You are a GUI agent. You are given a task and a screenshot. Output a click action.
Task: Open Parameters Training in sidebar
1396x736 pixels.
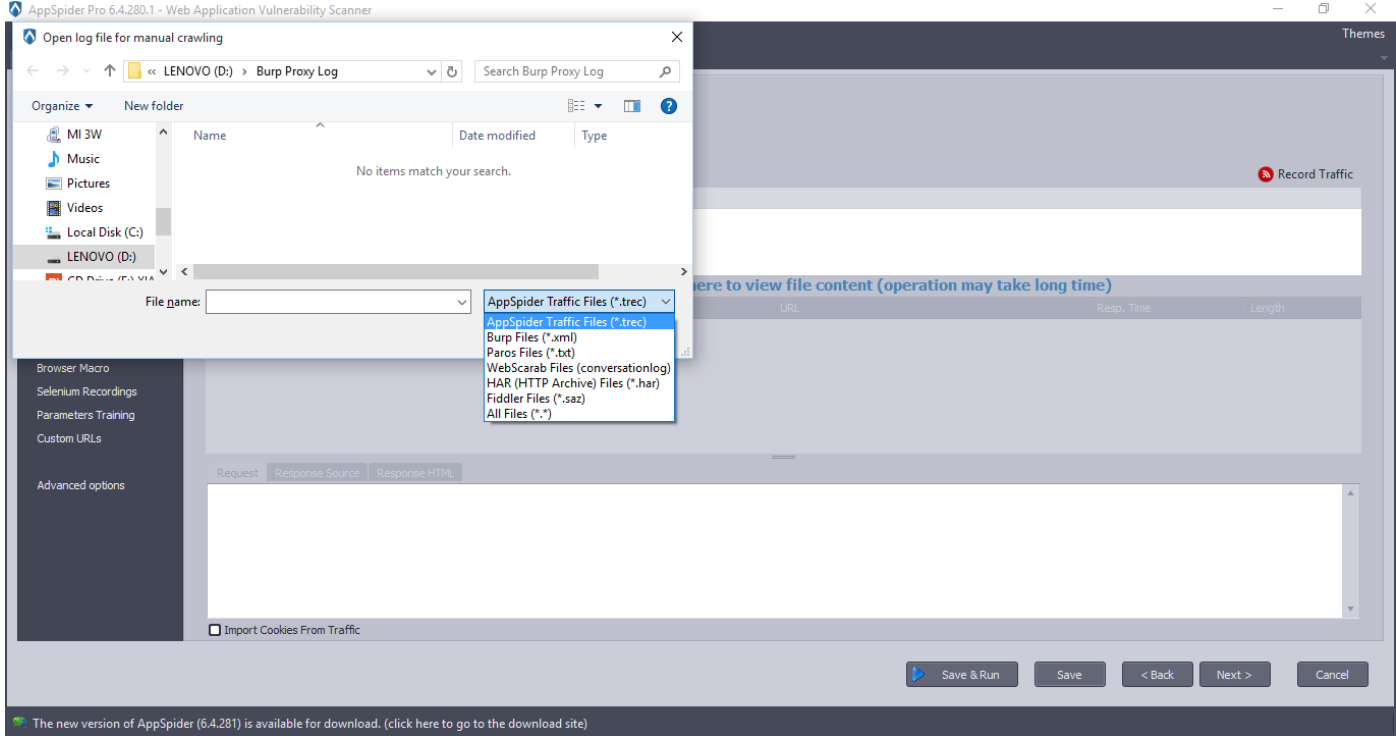click(x=86, y=415)
